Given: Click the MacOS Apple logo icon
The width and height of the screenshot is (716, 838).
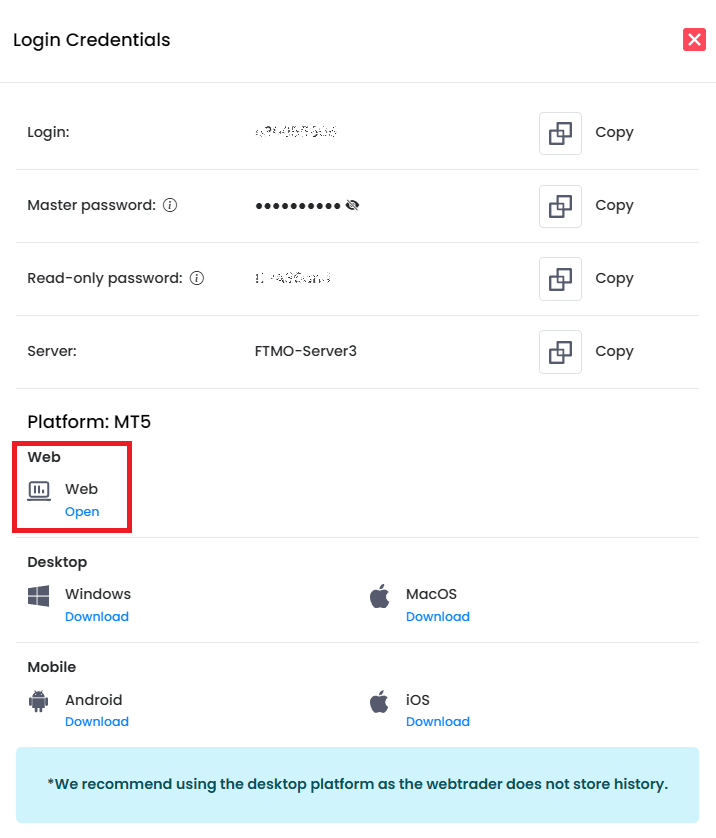Looking at the screenshot, I should tap(380, 597).
